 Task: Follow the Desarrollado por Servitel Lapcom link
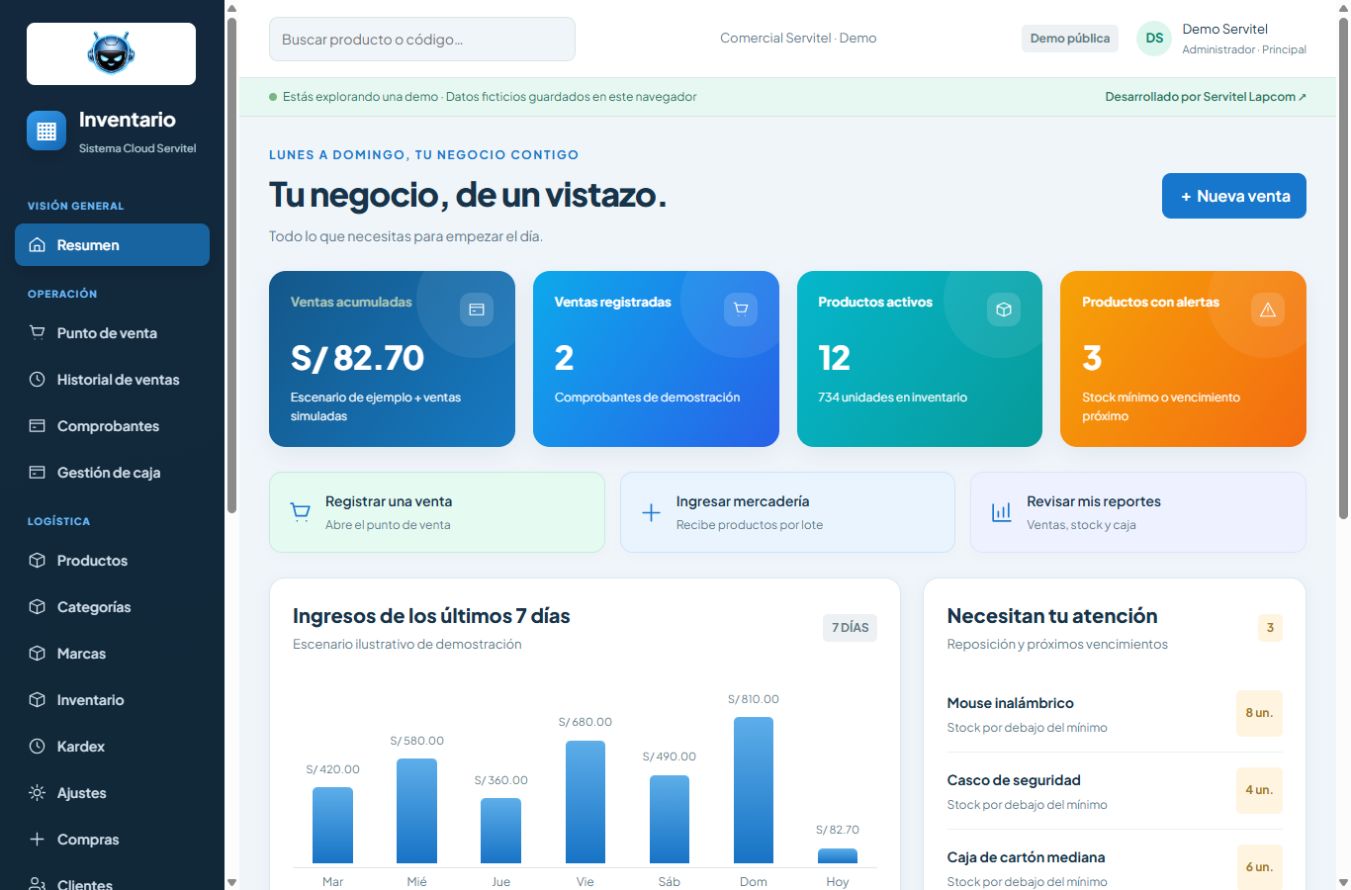coord(1205,97)
